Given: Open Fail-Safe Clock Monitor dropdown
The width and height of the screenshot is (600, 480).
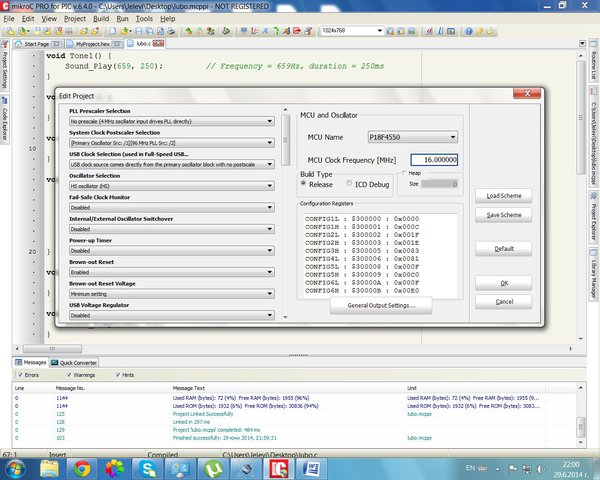Looking at the screenshot, I should (x=171, y=207).
